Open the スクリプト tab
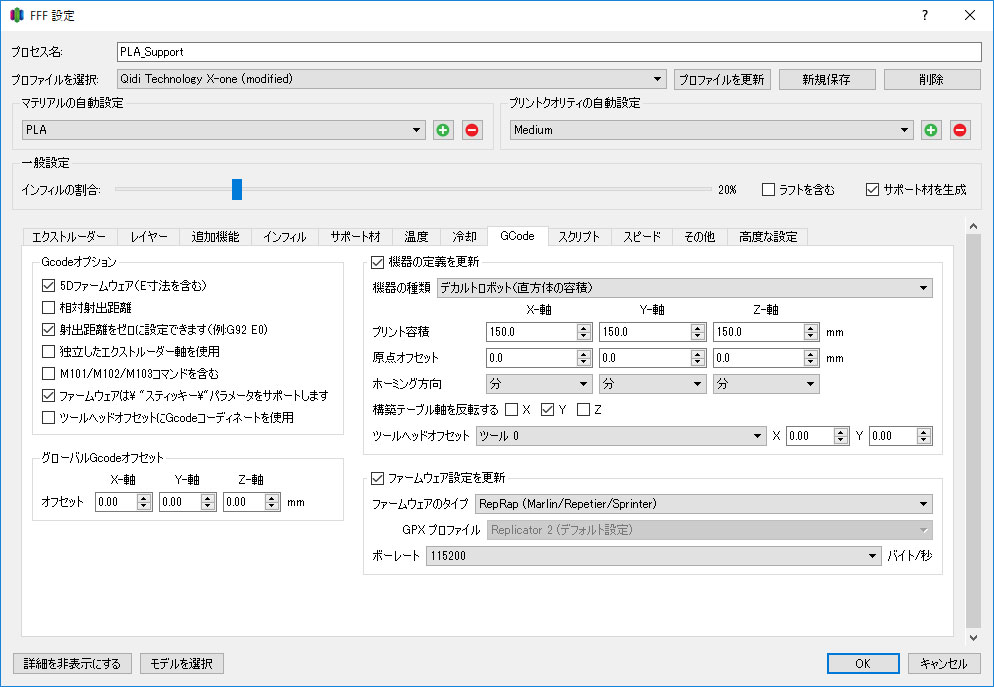The image size is (994, 687). pyautogui.click(x=578, y=237)
